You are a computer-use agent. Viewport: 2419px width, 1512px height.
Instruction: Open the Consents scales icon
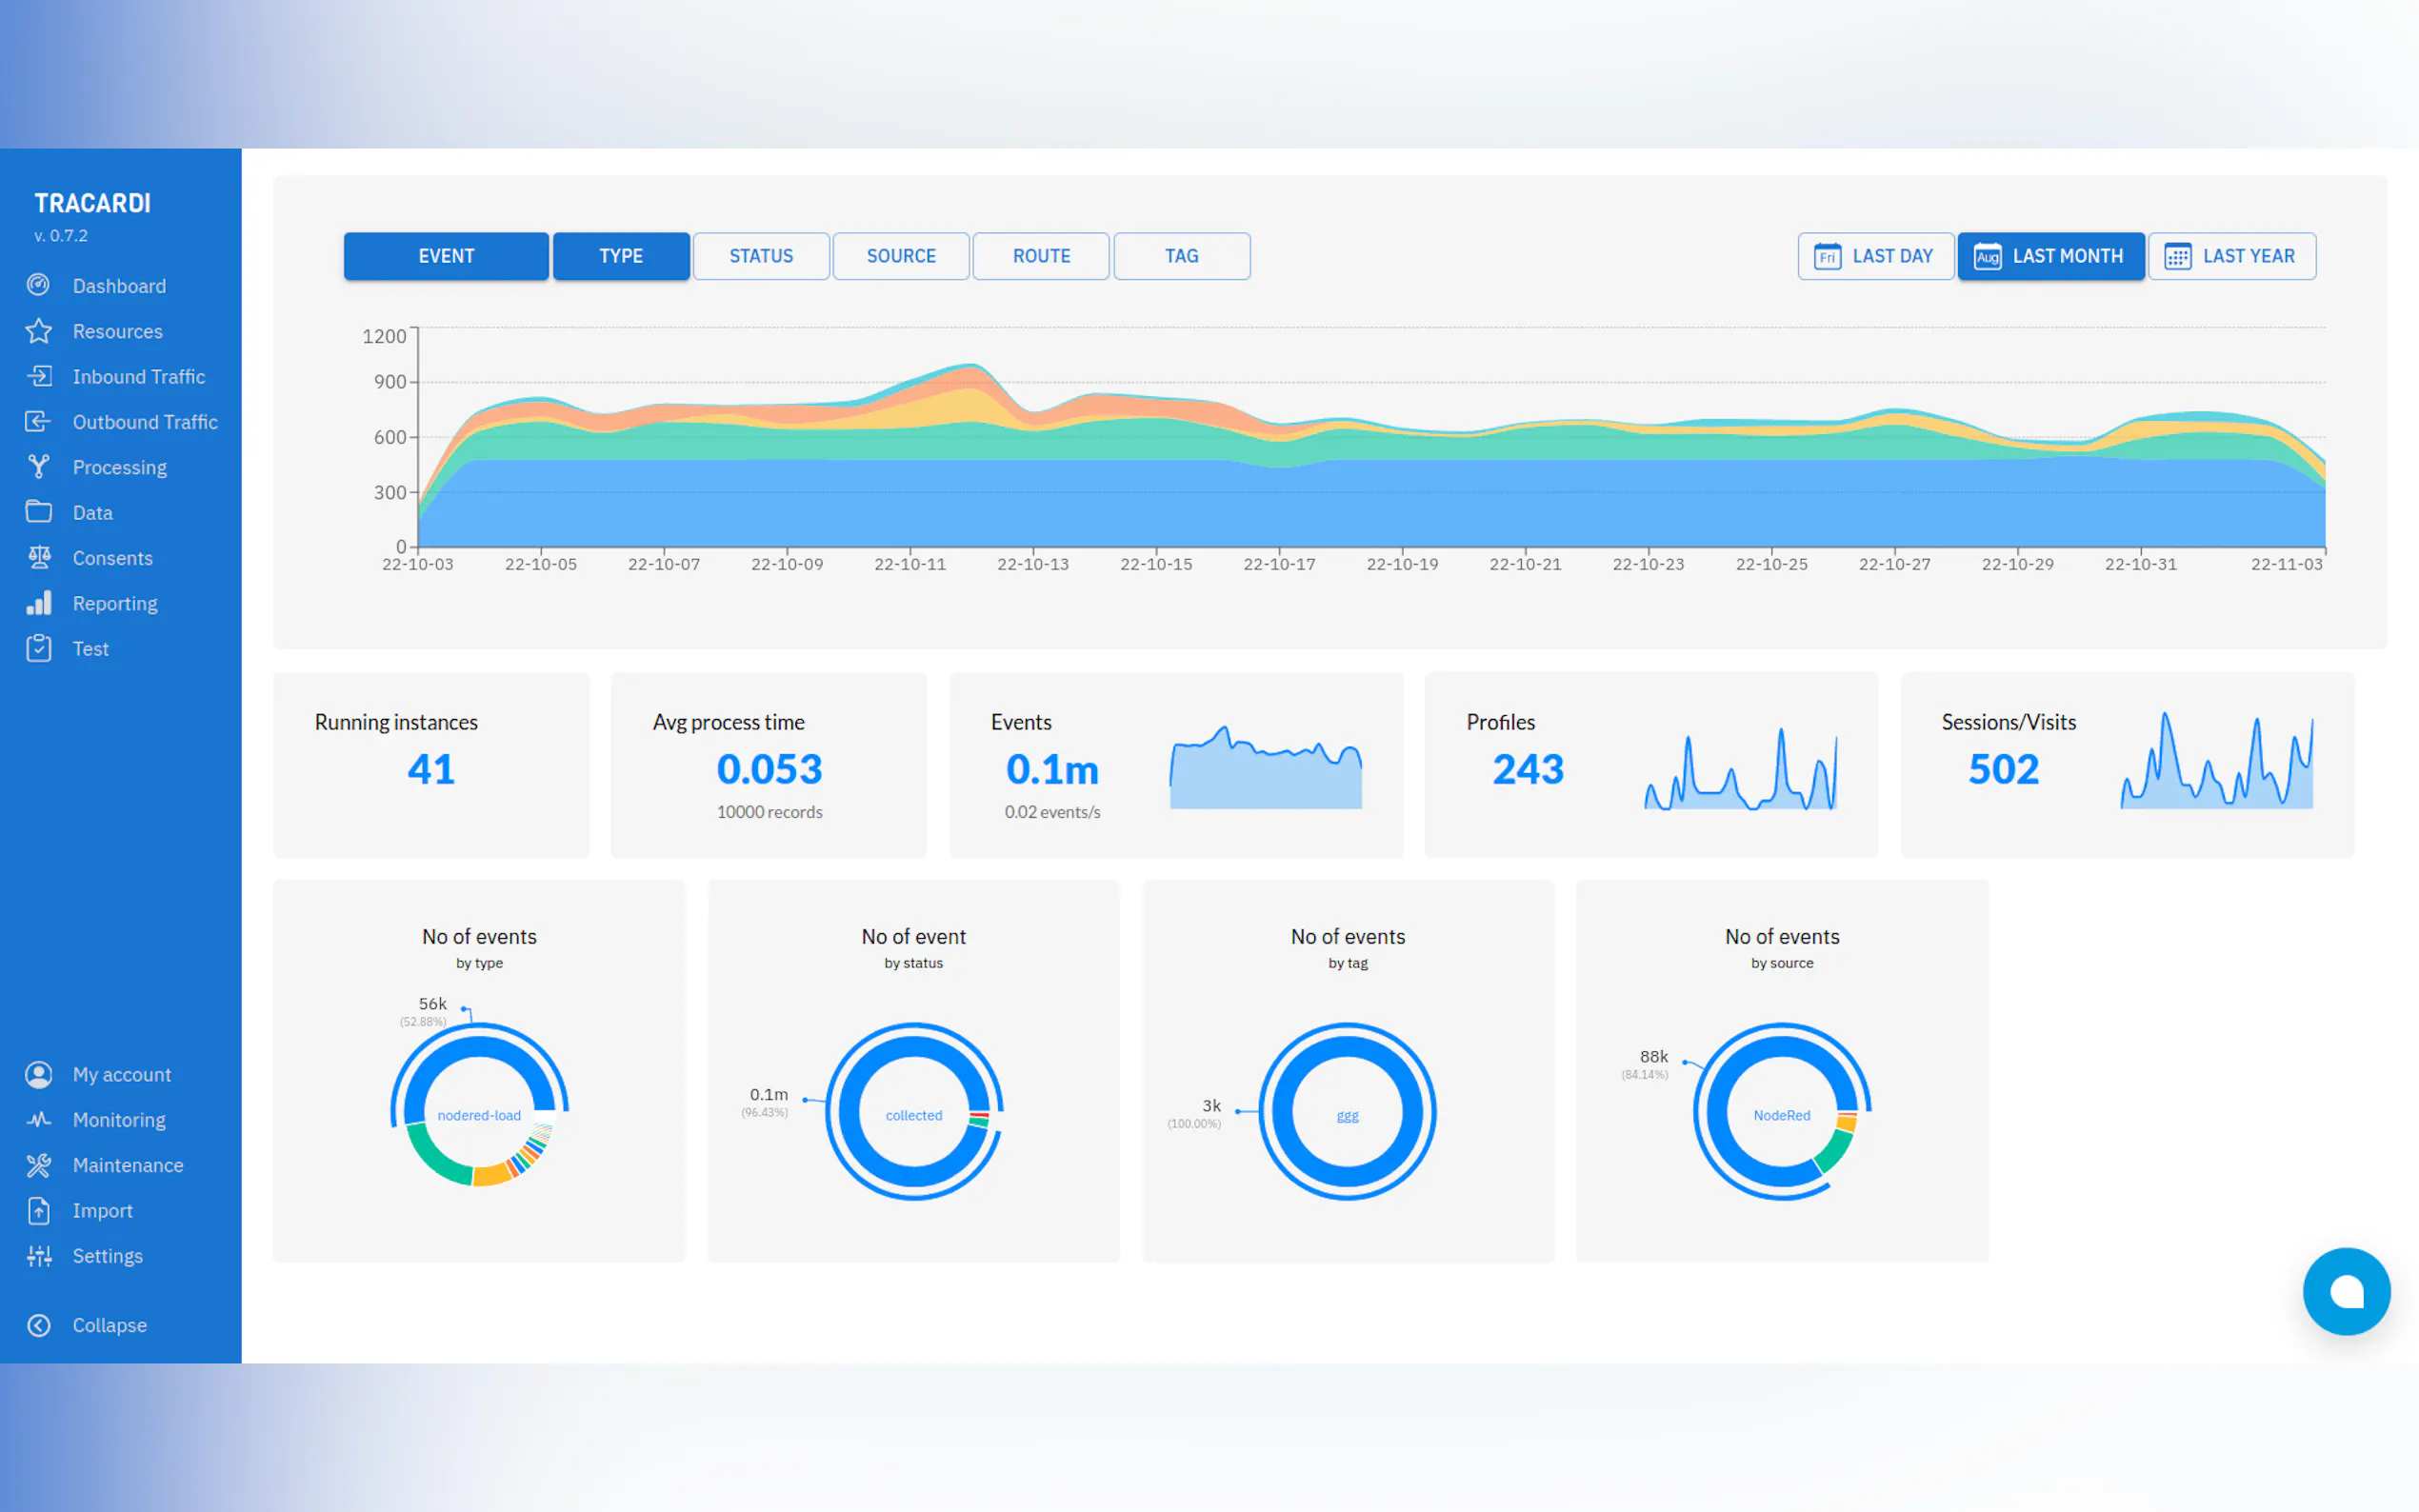point(39,558)
